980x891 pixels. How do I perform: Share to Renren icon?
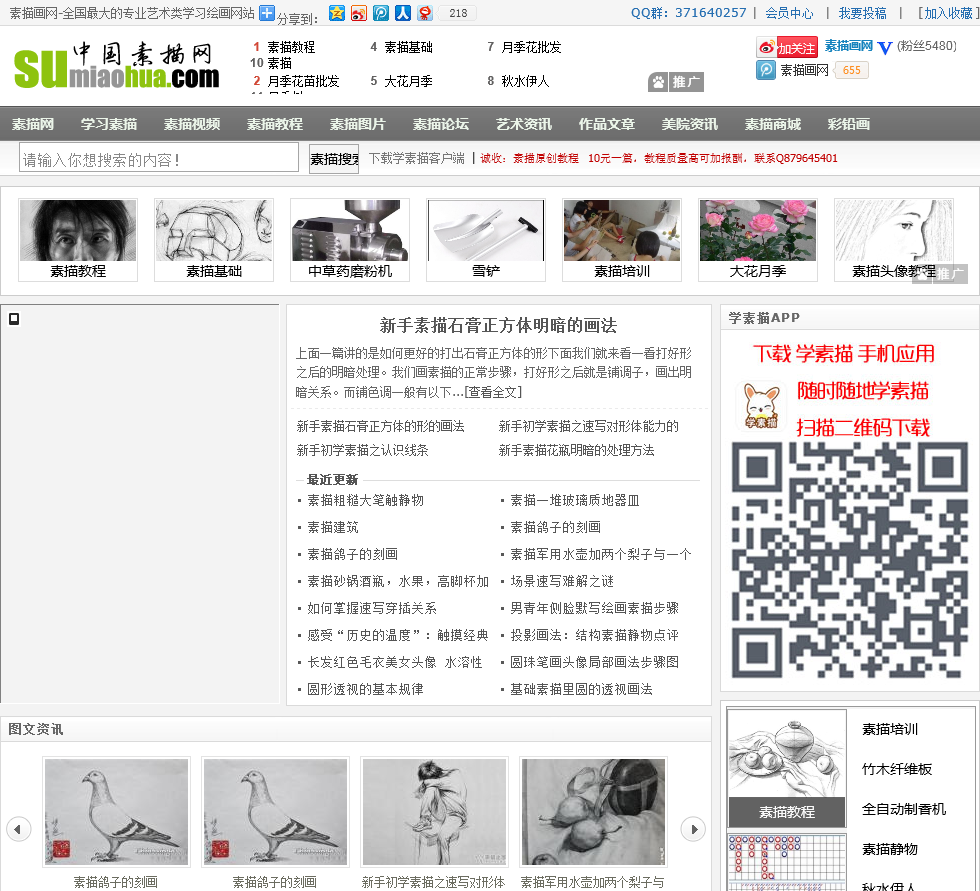(403, 12)
